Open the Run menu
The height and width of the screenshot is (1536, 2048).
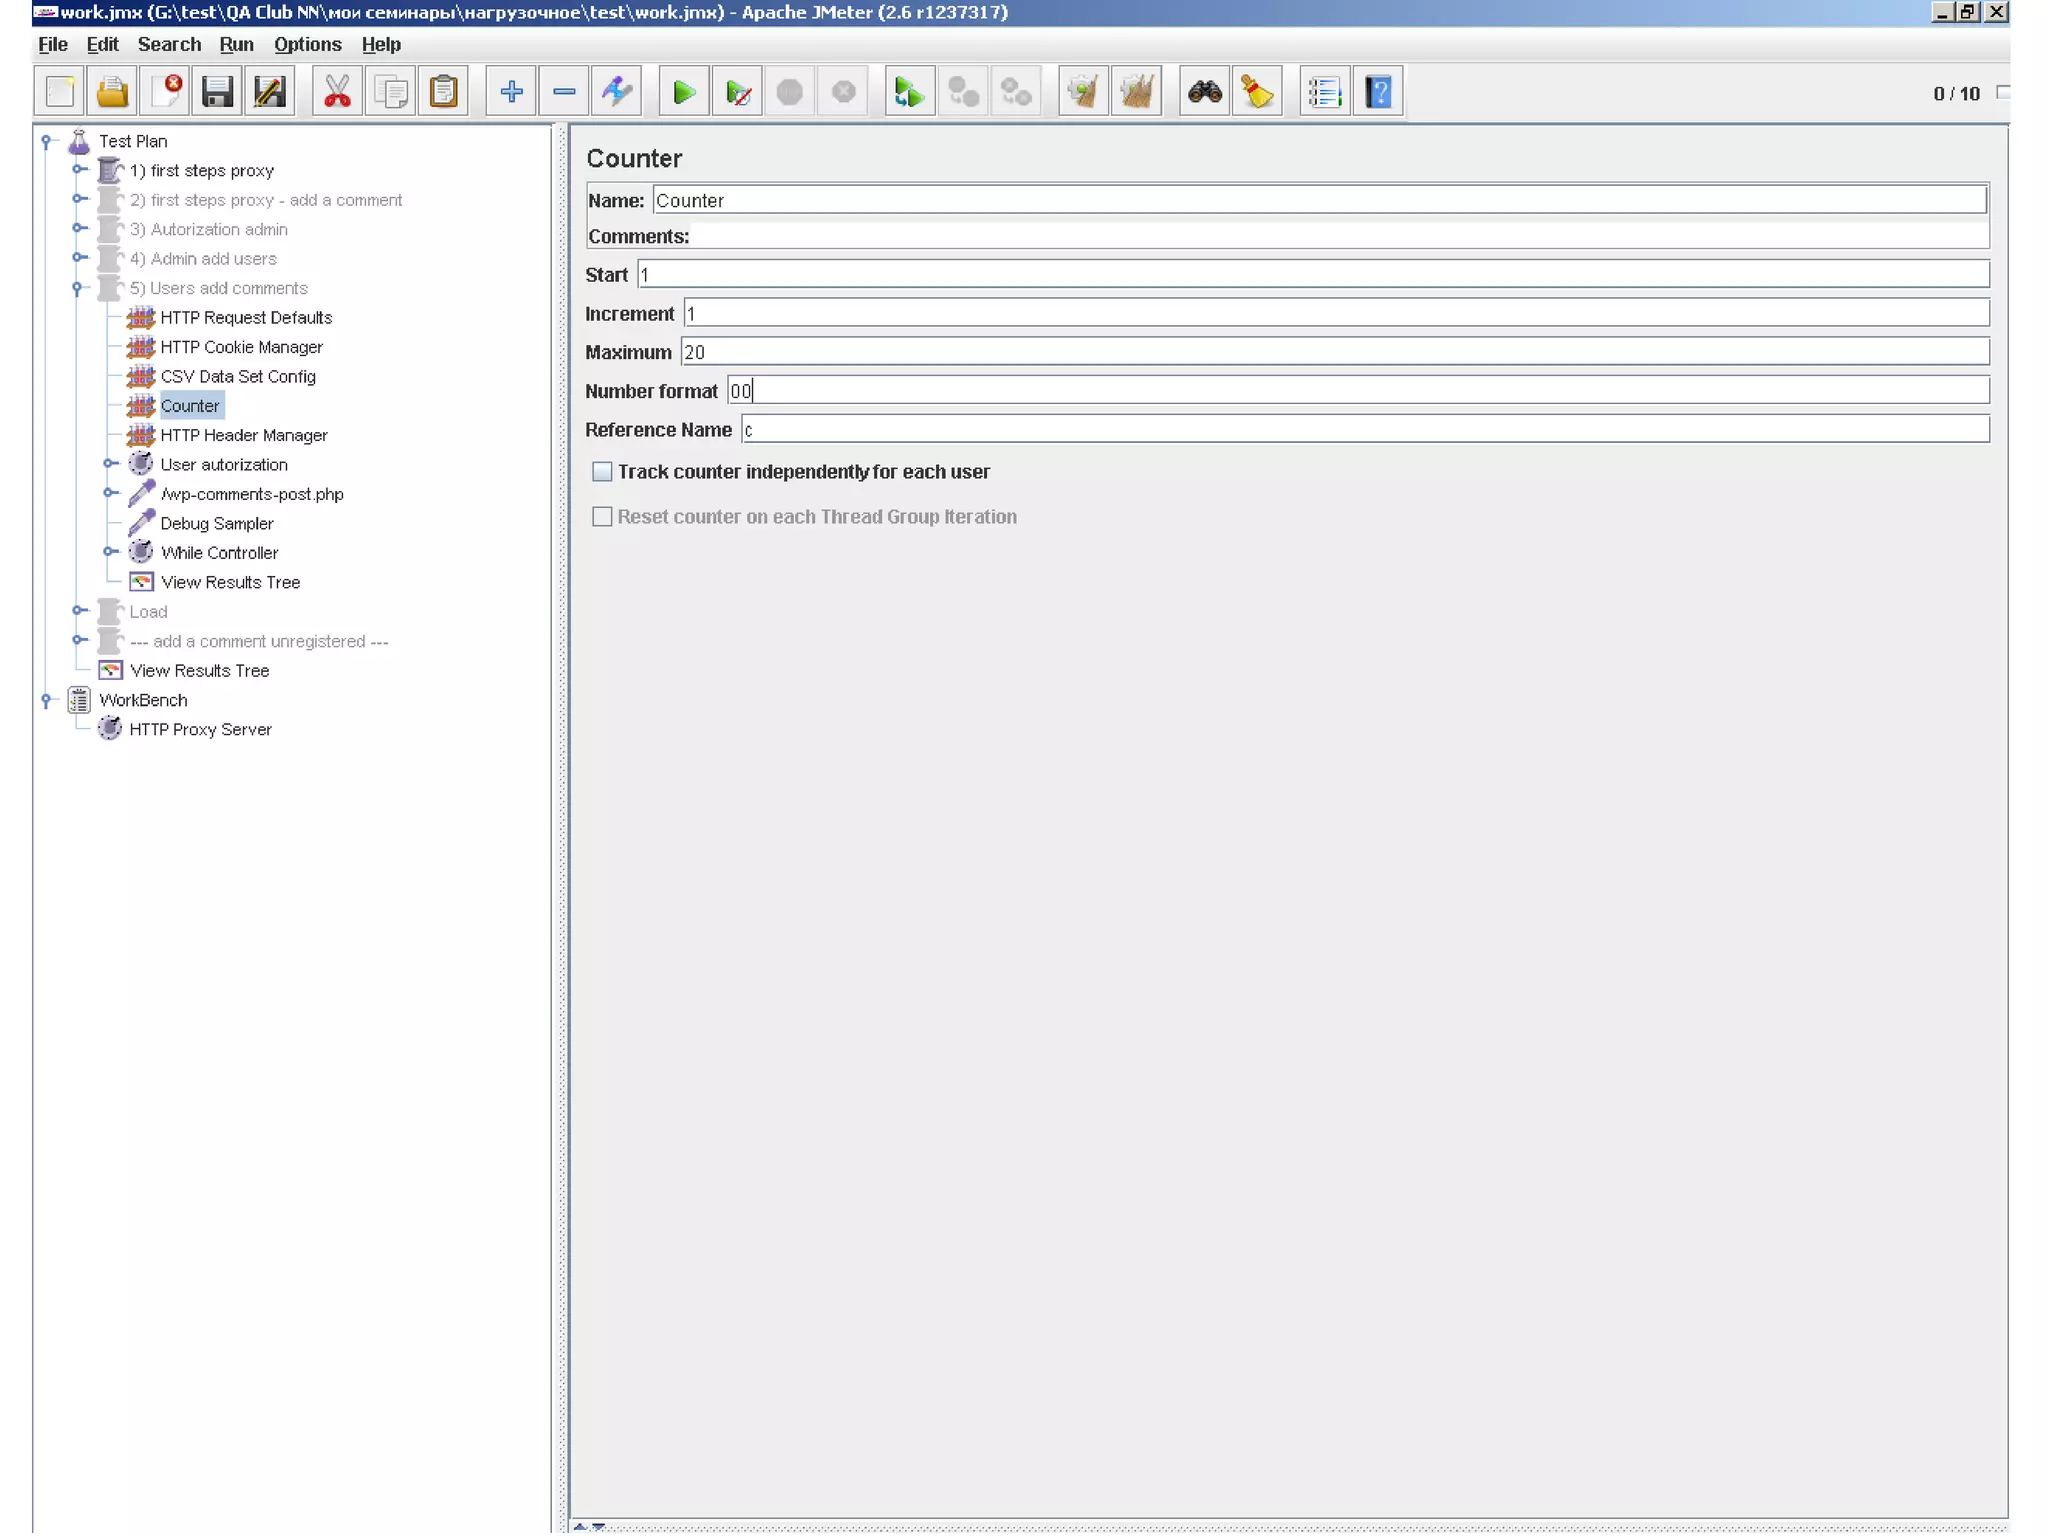point(236,44)
